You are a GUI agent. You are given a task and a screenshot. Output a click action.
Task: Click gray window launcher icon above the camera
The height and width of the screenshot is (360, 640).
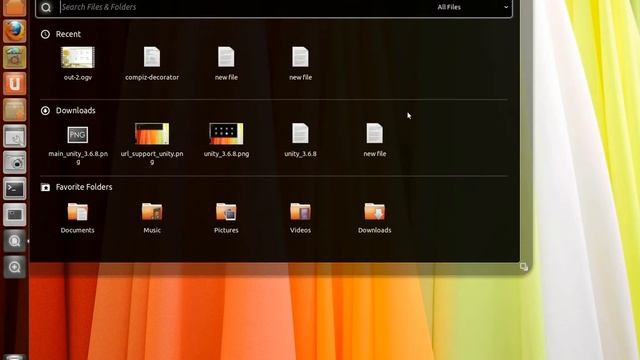coord(15,136)
